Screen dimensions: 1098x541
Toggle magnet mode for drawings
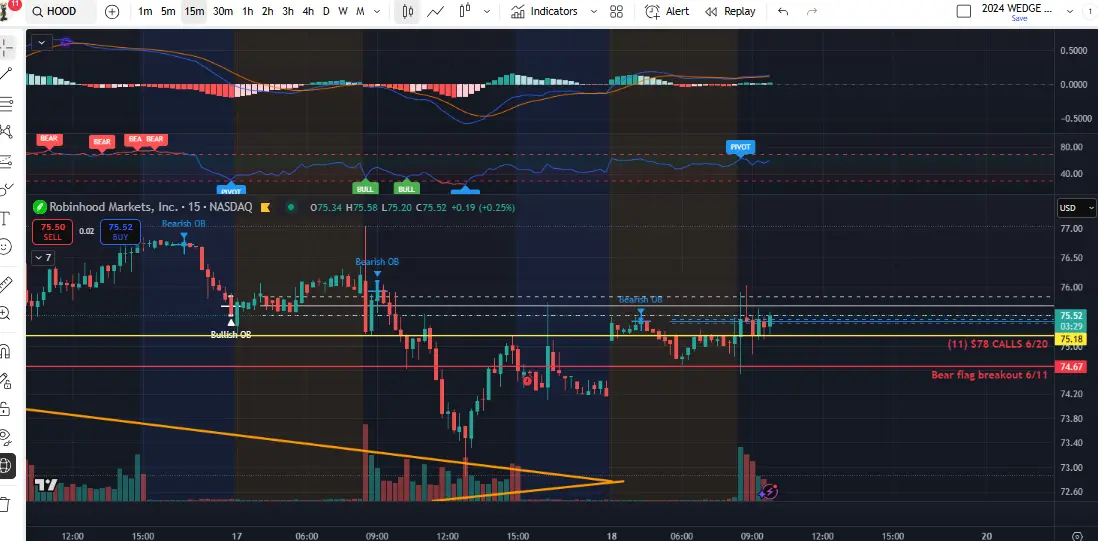(x=6, y=351)
